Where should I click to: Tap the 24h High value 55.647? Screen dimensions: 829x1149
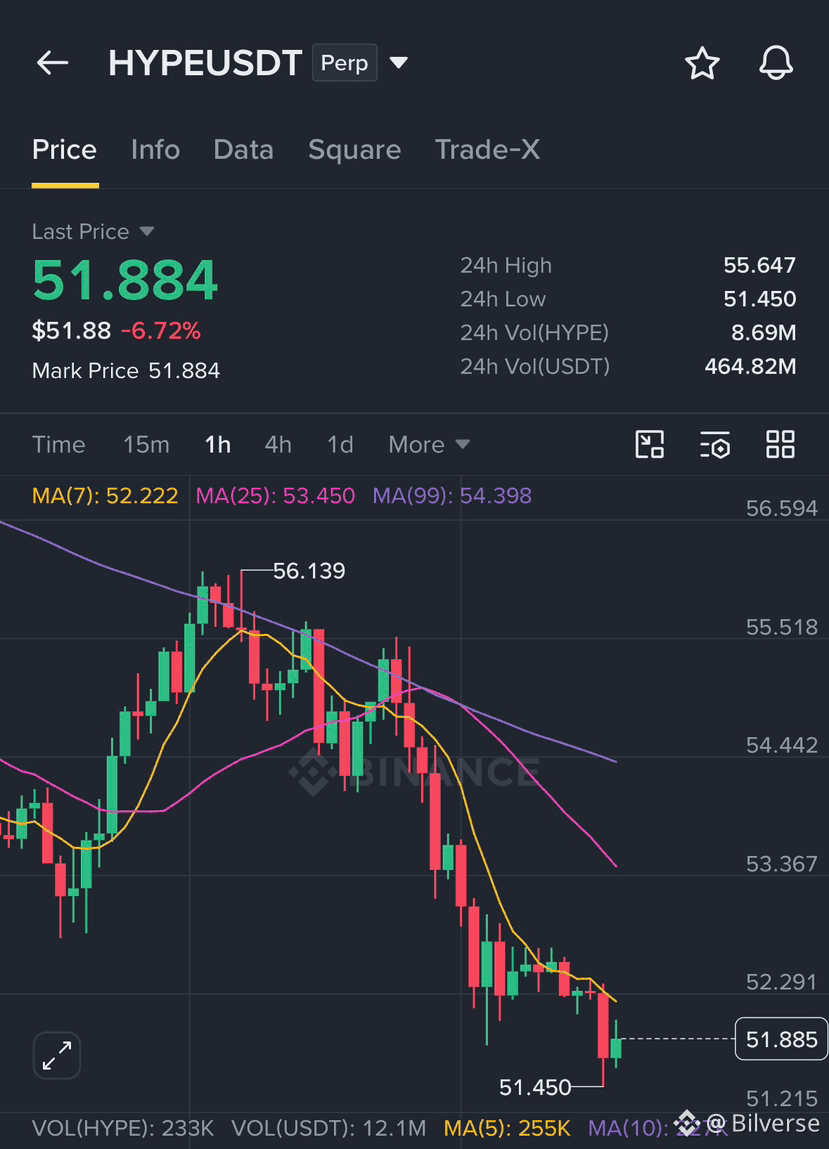pyautogui.click(x=759, y=265)
